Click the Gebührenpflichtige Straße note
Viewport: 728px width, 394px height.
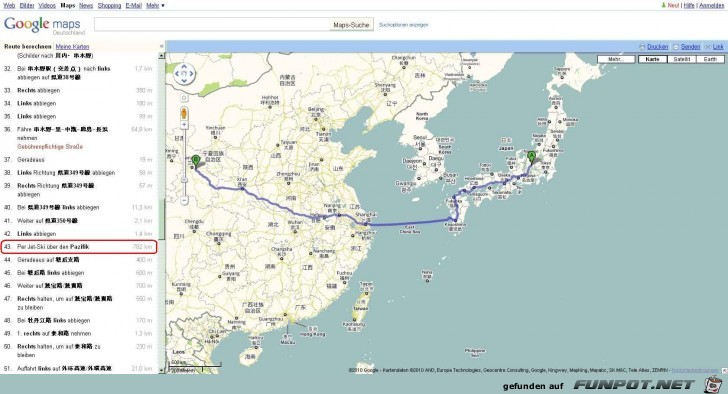pyautogui.click(x=50, y=147)
